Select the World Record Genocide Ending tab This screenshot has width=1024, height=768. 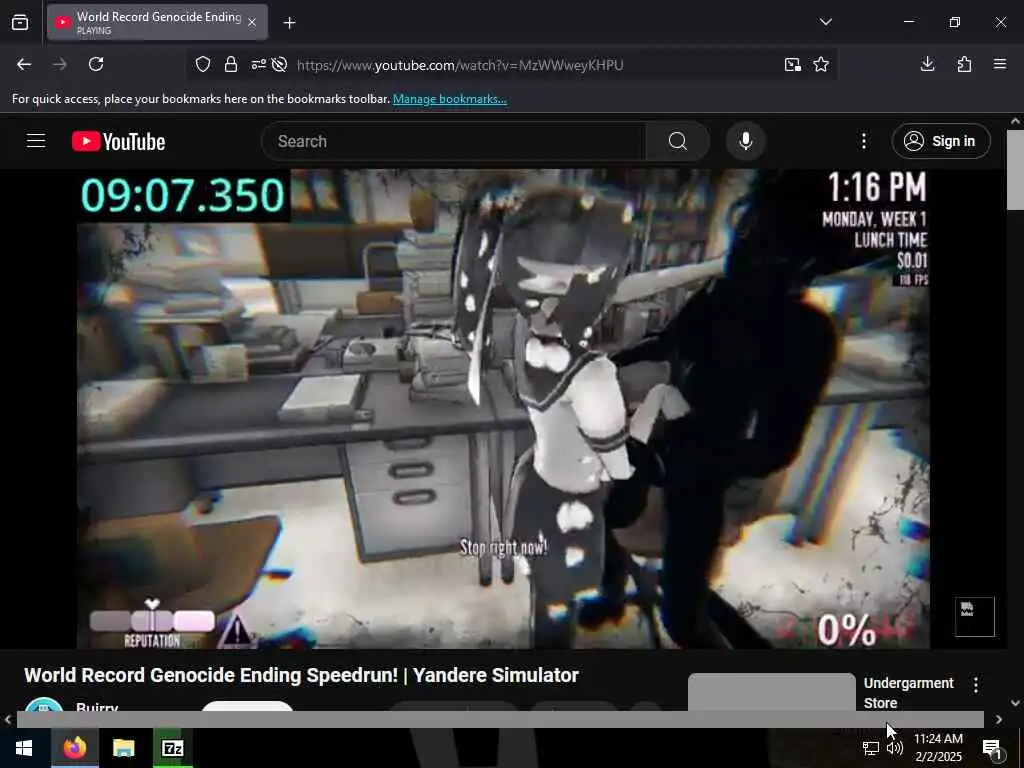coord(157,23)
